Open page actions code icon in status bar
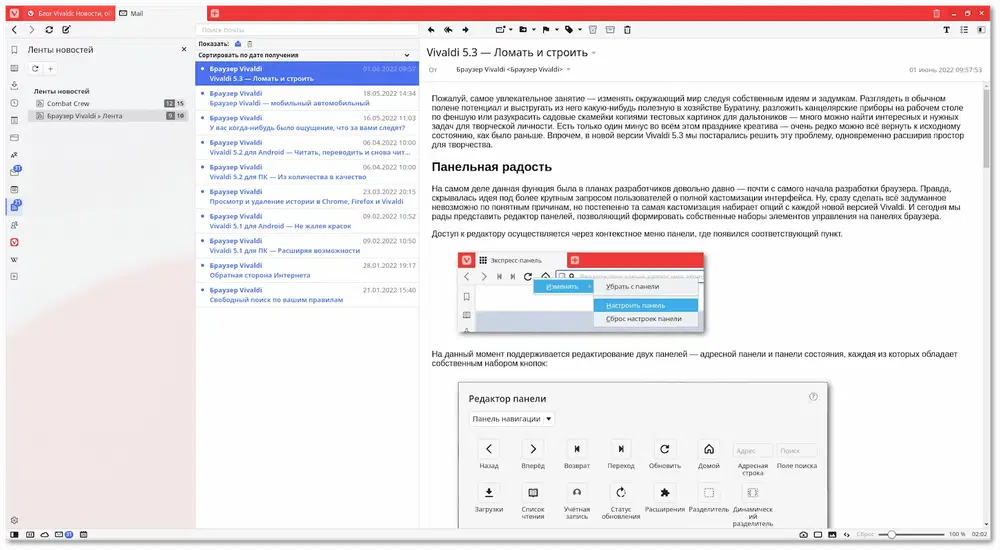1000x550 pixels. click(847, 535)
